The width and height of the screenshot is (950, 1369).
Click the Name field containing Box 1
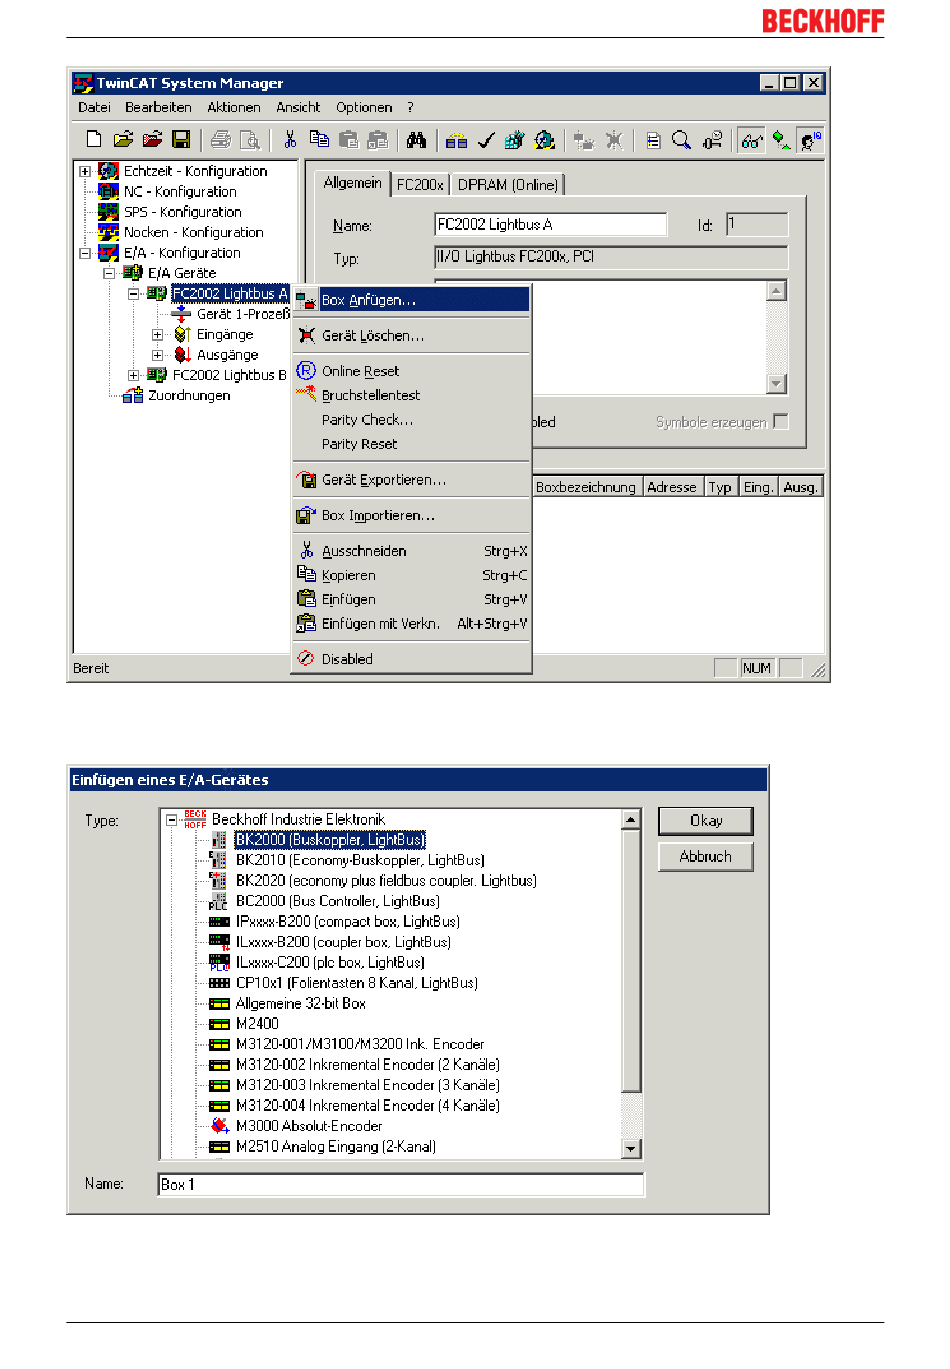pos(401,1185)
